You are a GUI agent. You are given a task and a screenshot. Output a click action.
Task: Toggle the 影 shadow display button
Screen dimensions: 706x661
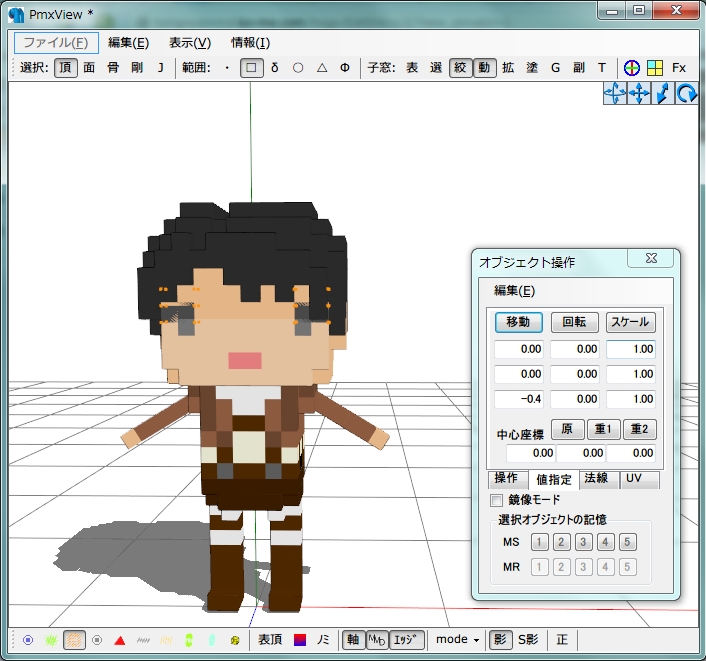(x=500, y=640)
